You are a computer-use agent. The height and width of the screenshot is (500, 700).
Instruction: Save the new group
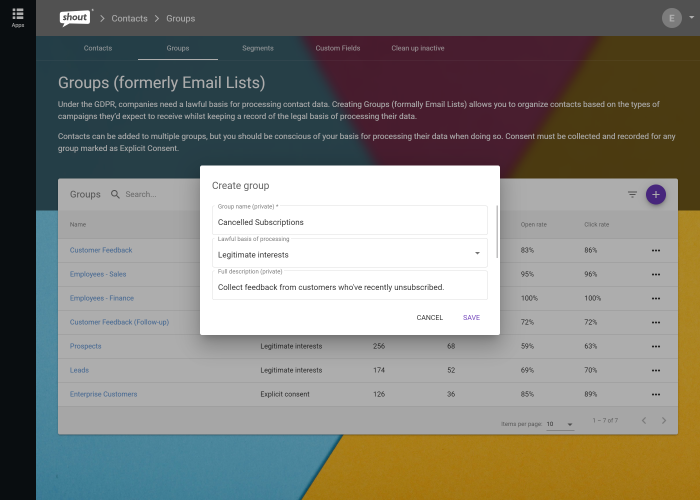click(x=471, y=317)
